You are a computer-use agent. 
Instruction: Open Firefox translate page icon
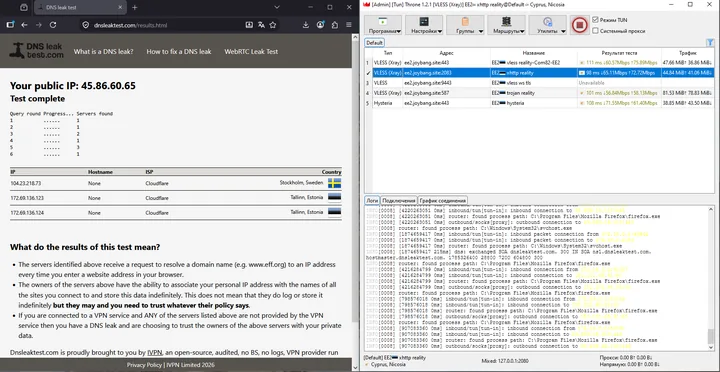coord(261,25)
